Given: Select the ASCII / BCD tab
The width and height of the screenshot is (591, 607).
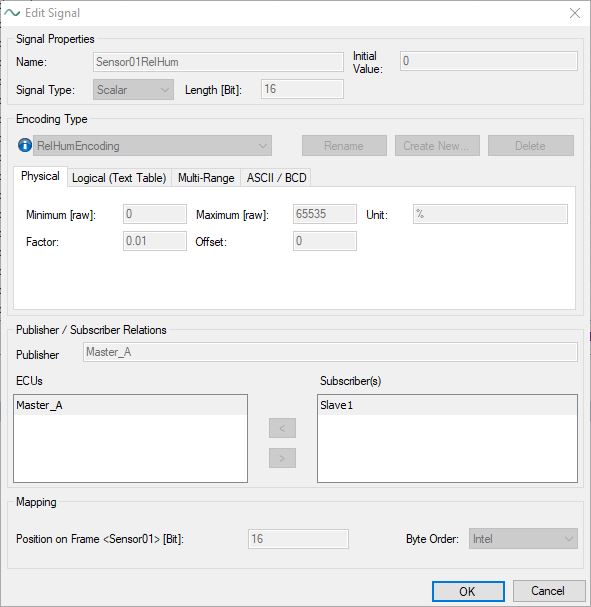Looking at the screenshot, I should pos(276,178).
